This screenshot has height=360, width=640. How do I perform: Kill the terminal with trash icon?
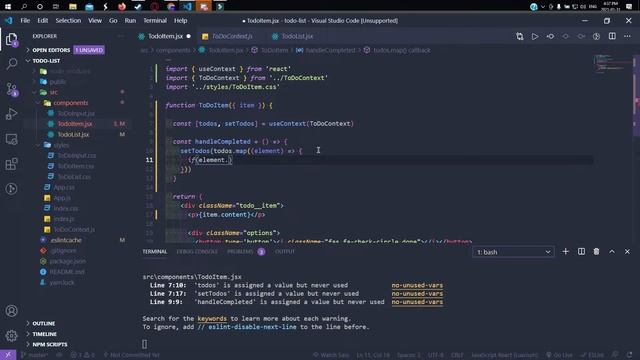click(x=596, y=252)
